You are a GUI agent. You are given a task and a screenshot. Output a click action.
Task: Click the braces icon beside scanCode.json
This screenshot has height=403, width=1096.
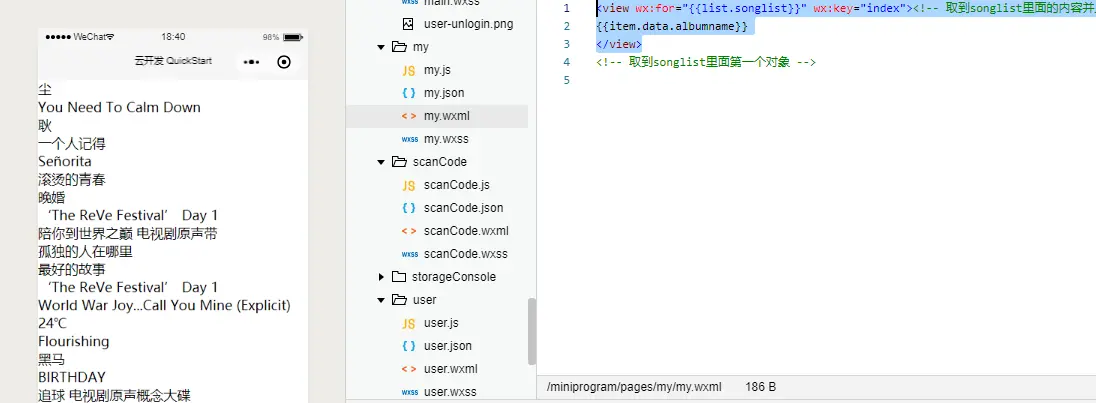(410, 207)
